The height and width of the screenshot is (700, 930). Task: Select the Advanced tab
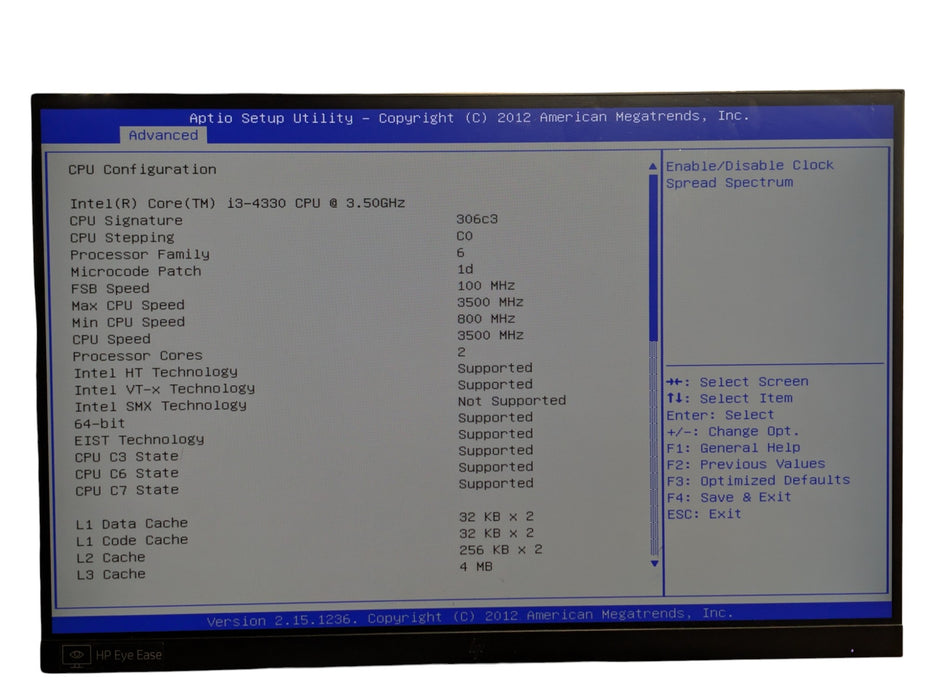click(x=163, y=135)
